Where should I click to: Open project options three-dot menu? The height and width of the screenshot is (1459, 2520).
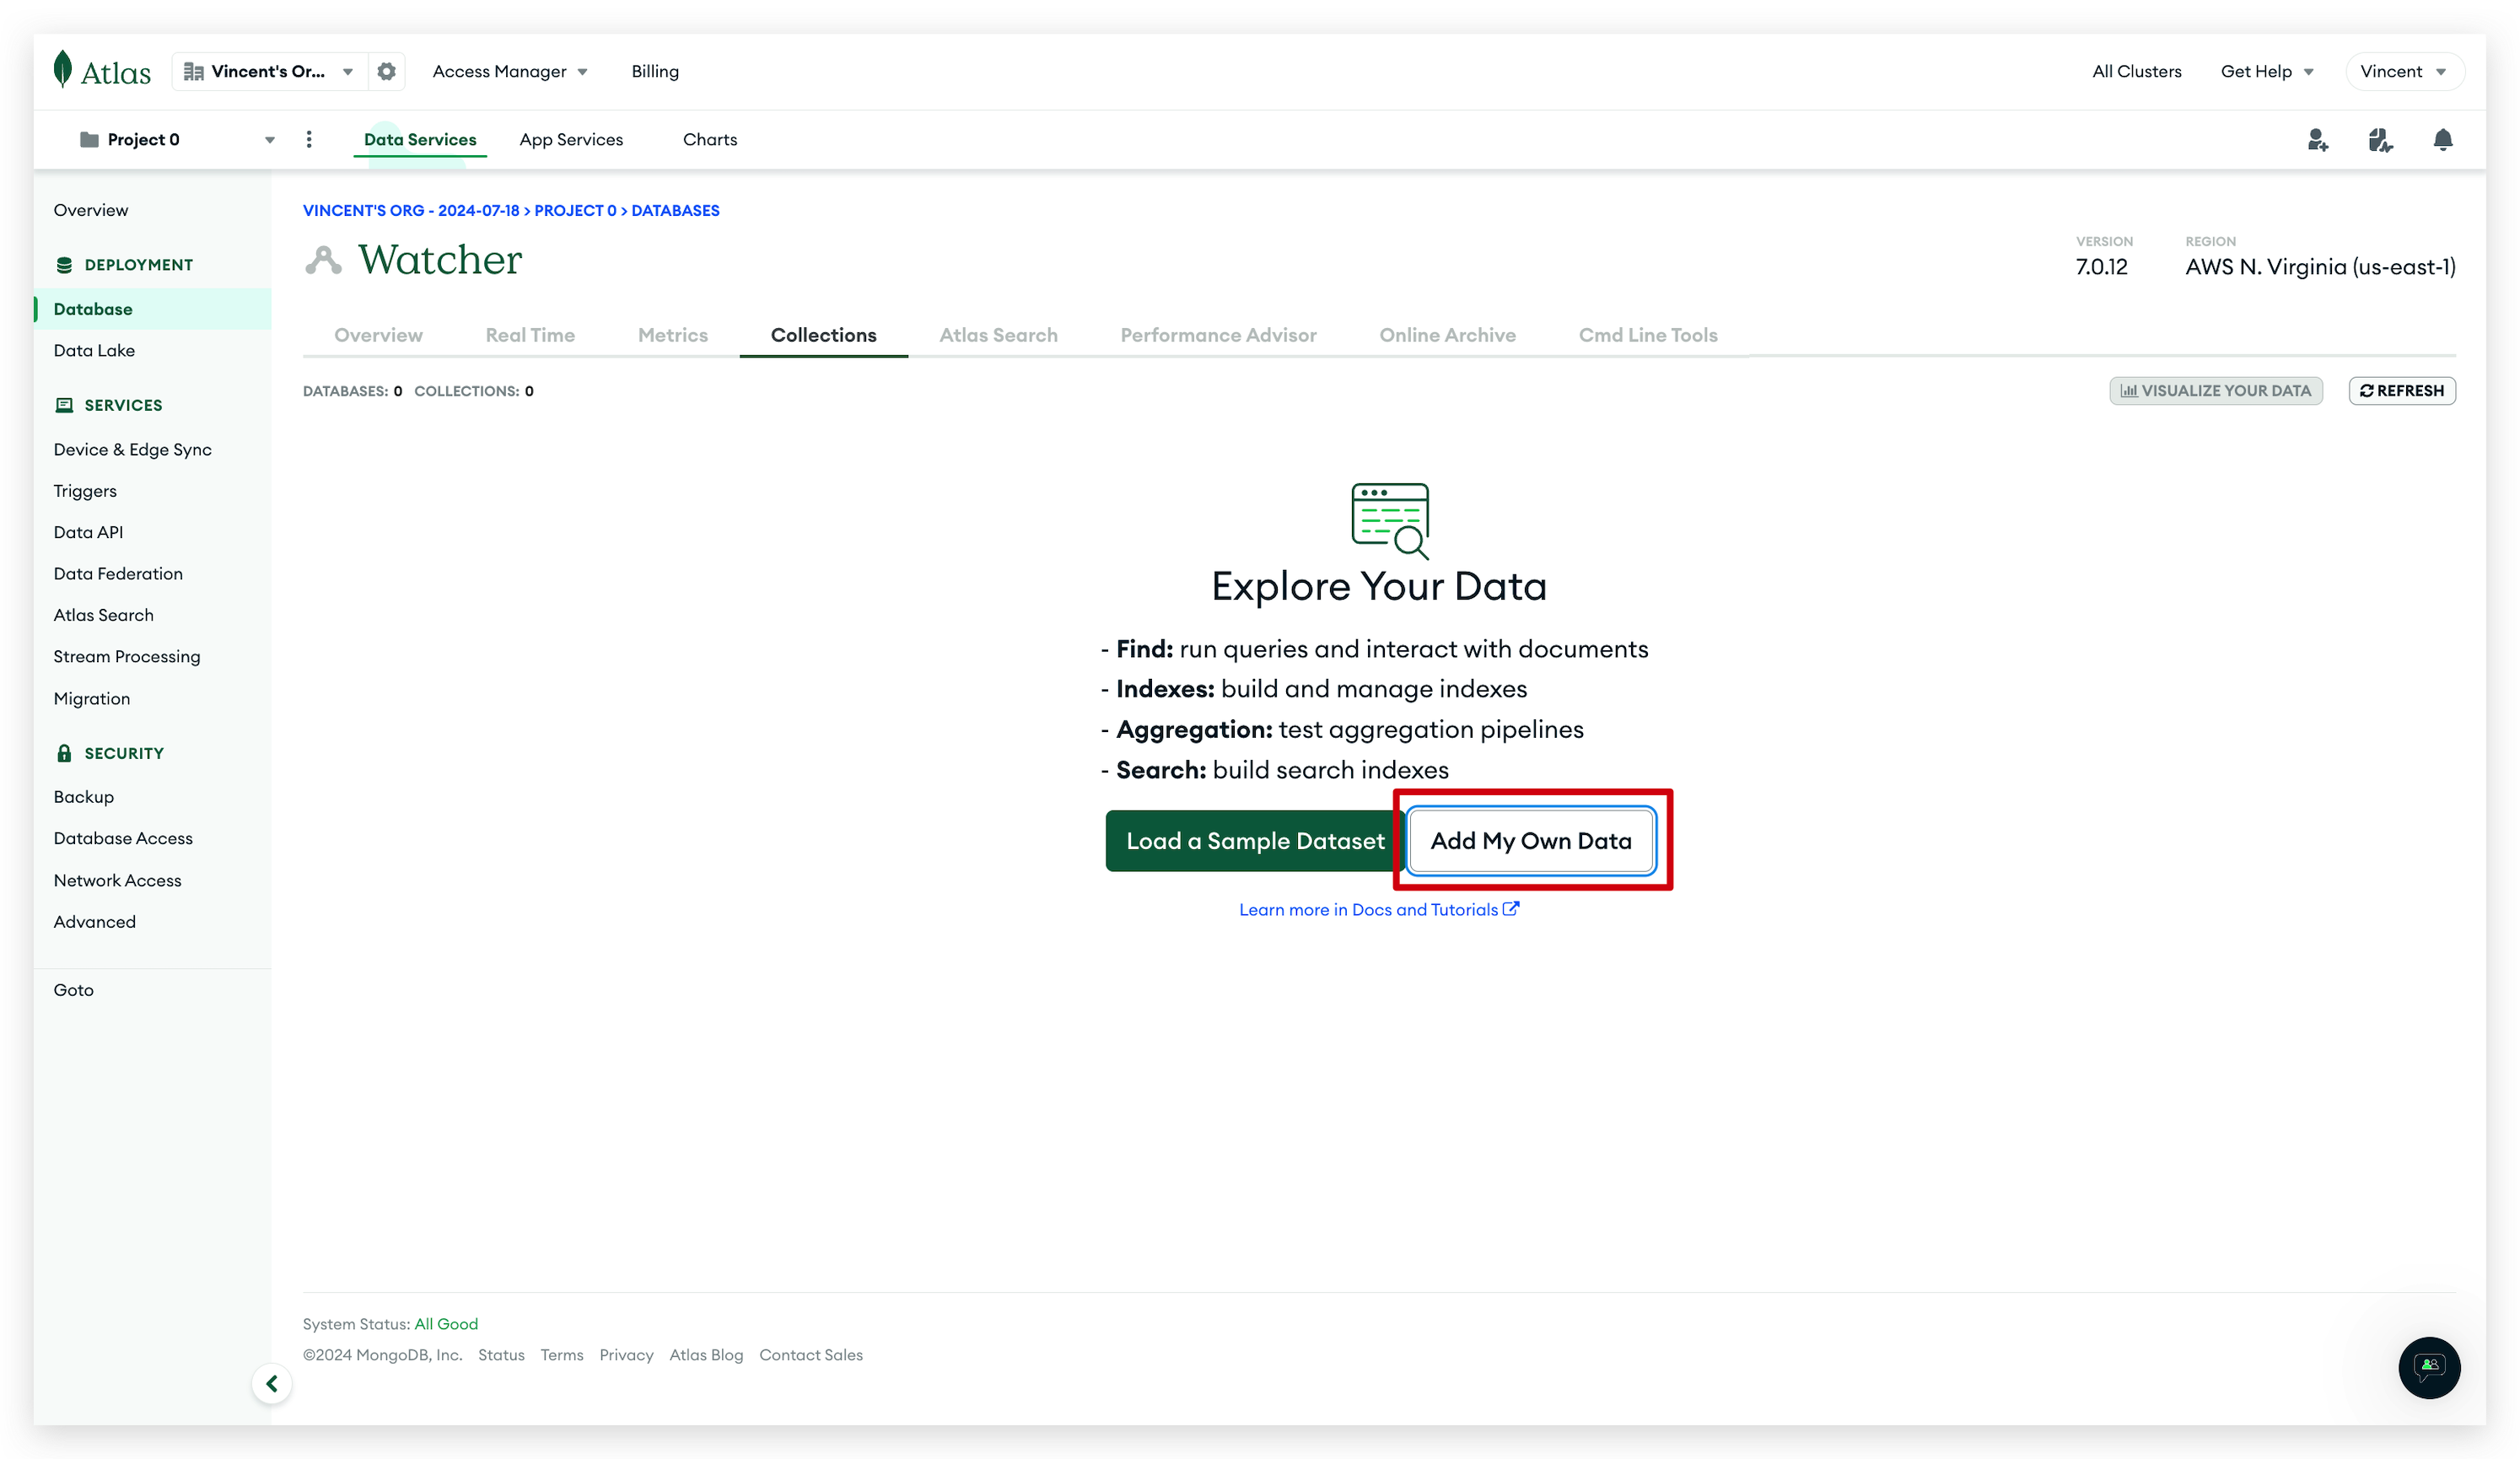click(309, 139)
